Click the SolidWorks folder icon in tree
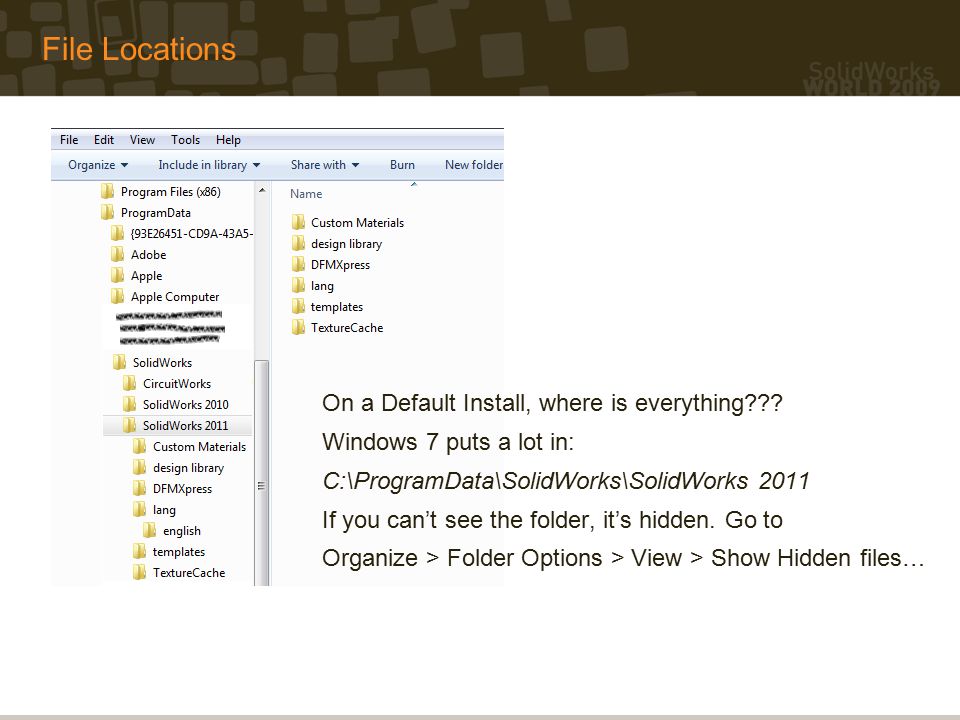The height and width of the screenshot is (720, 960). coord(119,362)
